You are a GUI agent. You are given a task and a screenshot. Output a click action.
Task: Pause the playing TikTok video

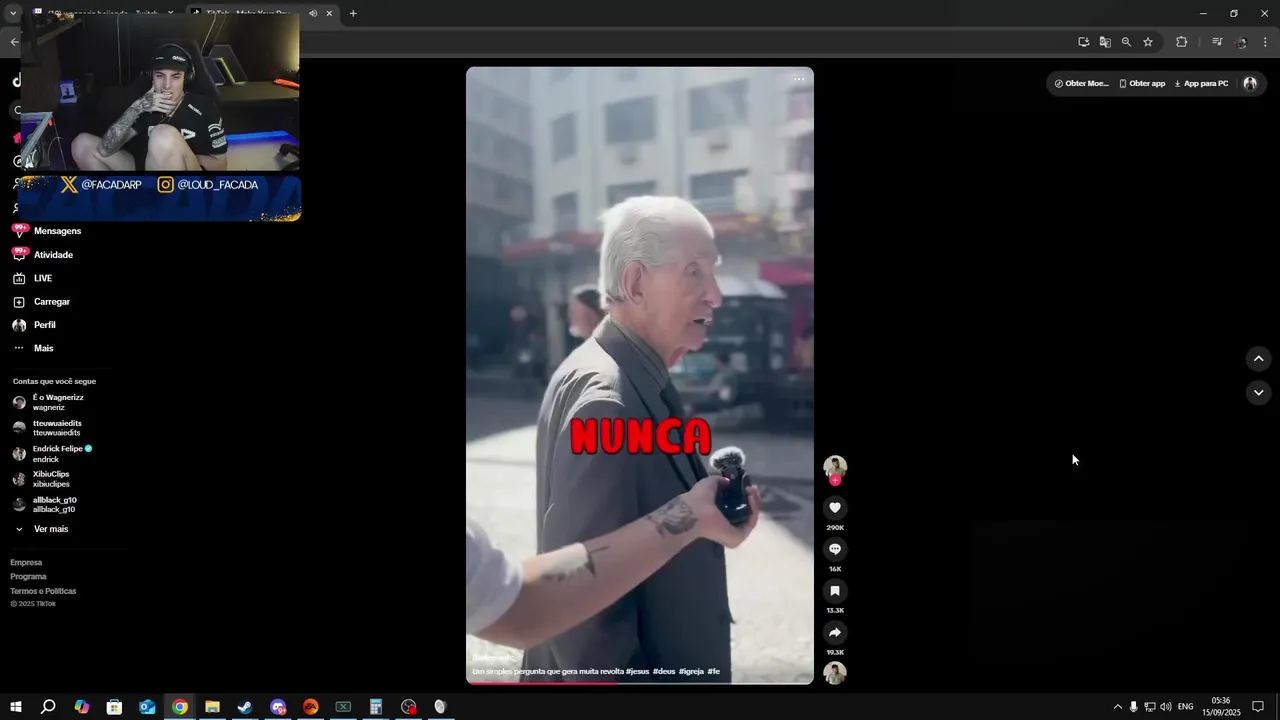[x=640, y=375]
